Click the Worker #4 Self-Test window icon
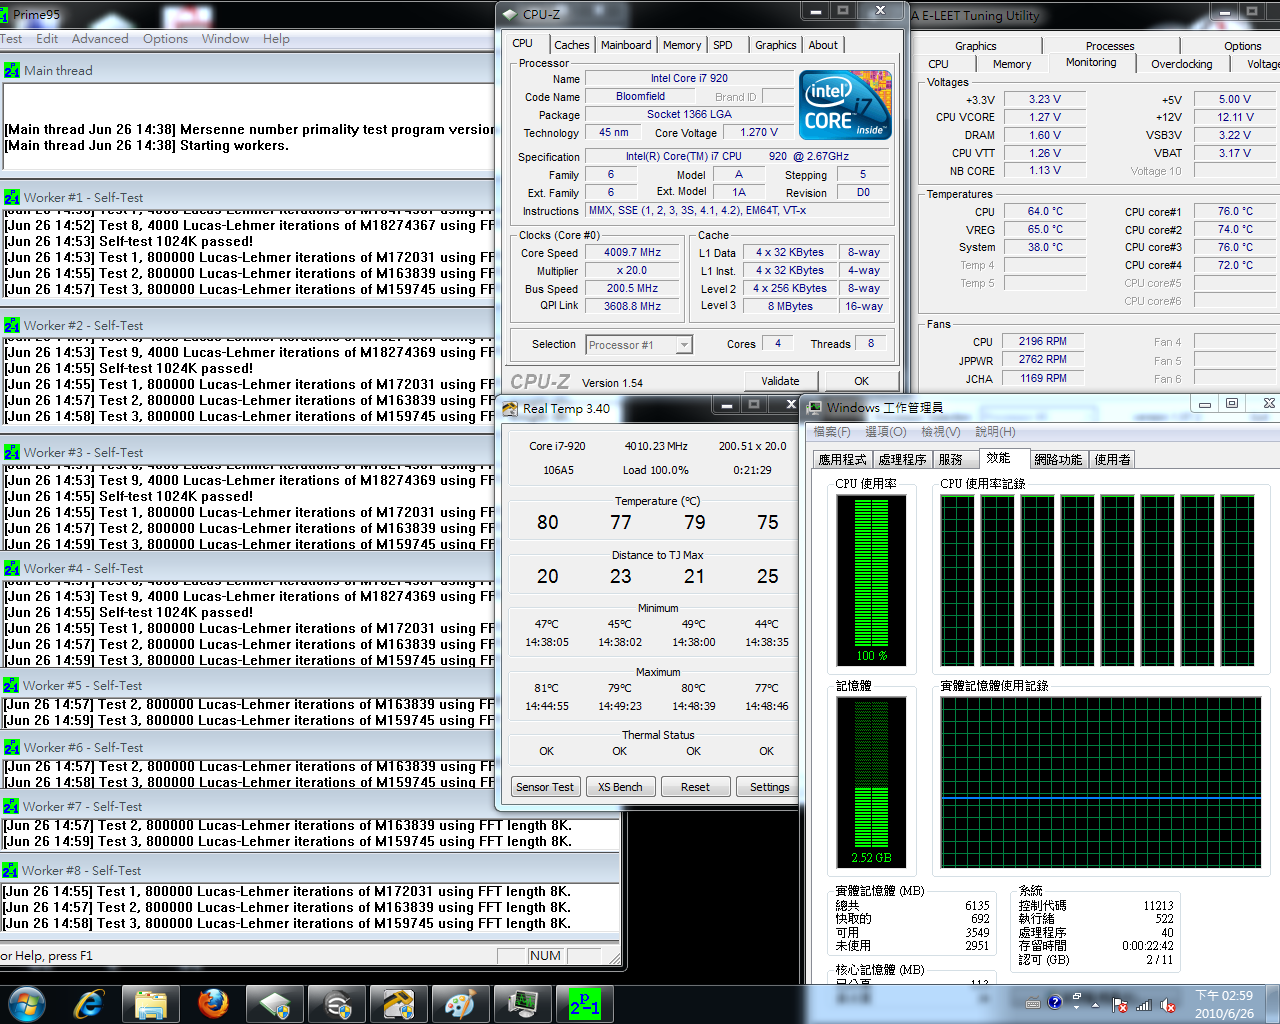The image size is (1280, 1024). (x=12, y=569)
